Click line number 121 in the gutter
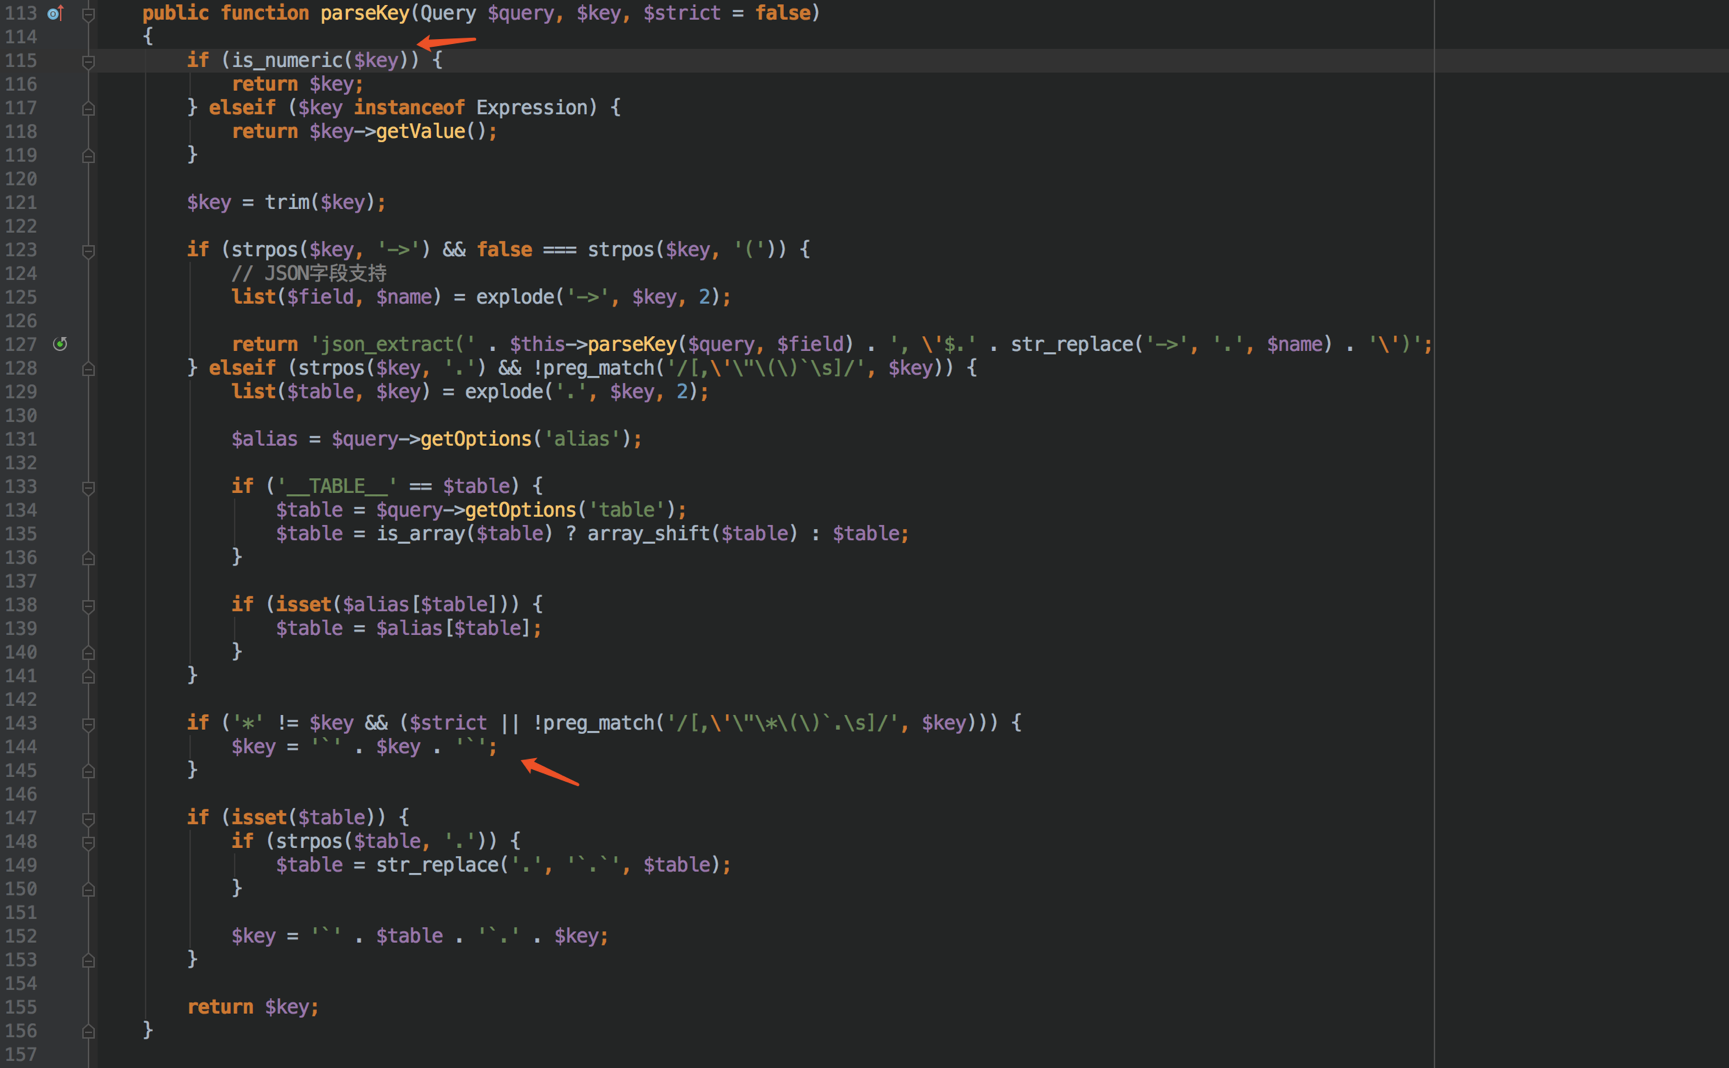This screenshot has height=1068, width=1729. (x=20, y=202)
